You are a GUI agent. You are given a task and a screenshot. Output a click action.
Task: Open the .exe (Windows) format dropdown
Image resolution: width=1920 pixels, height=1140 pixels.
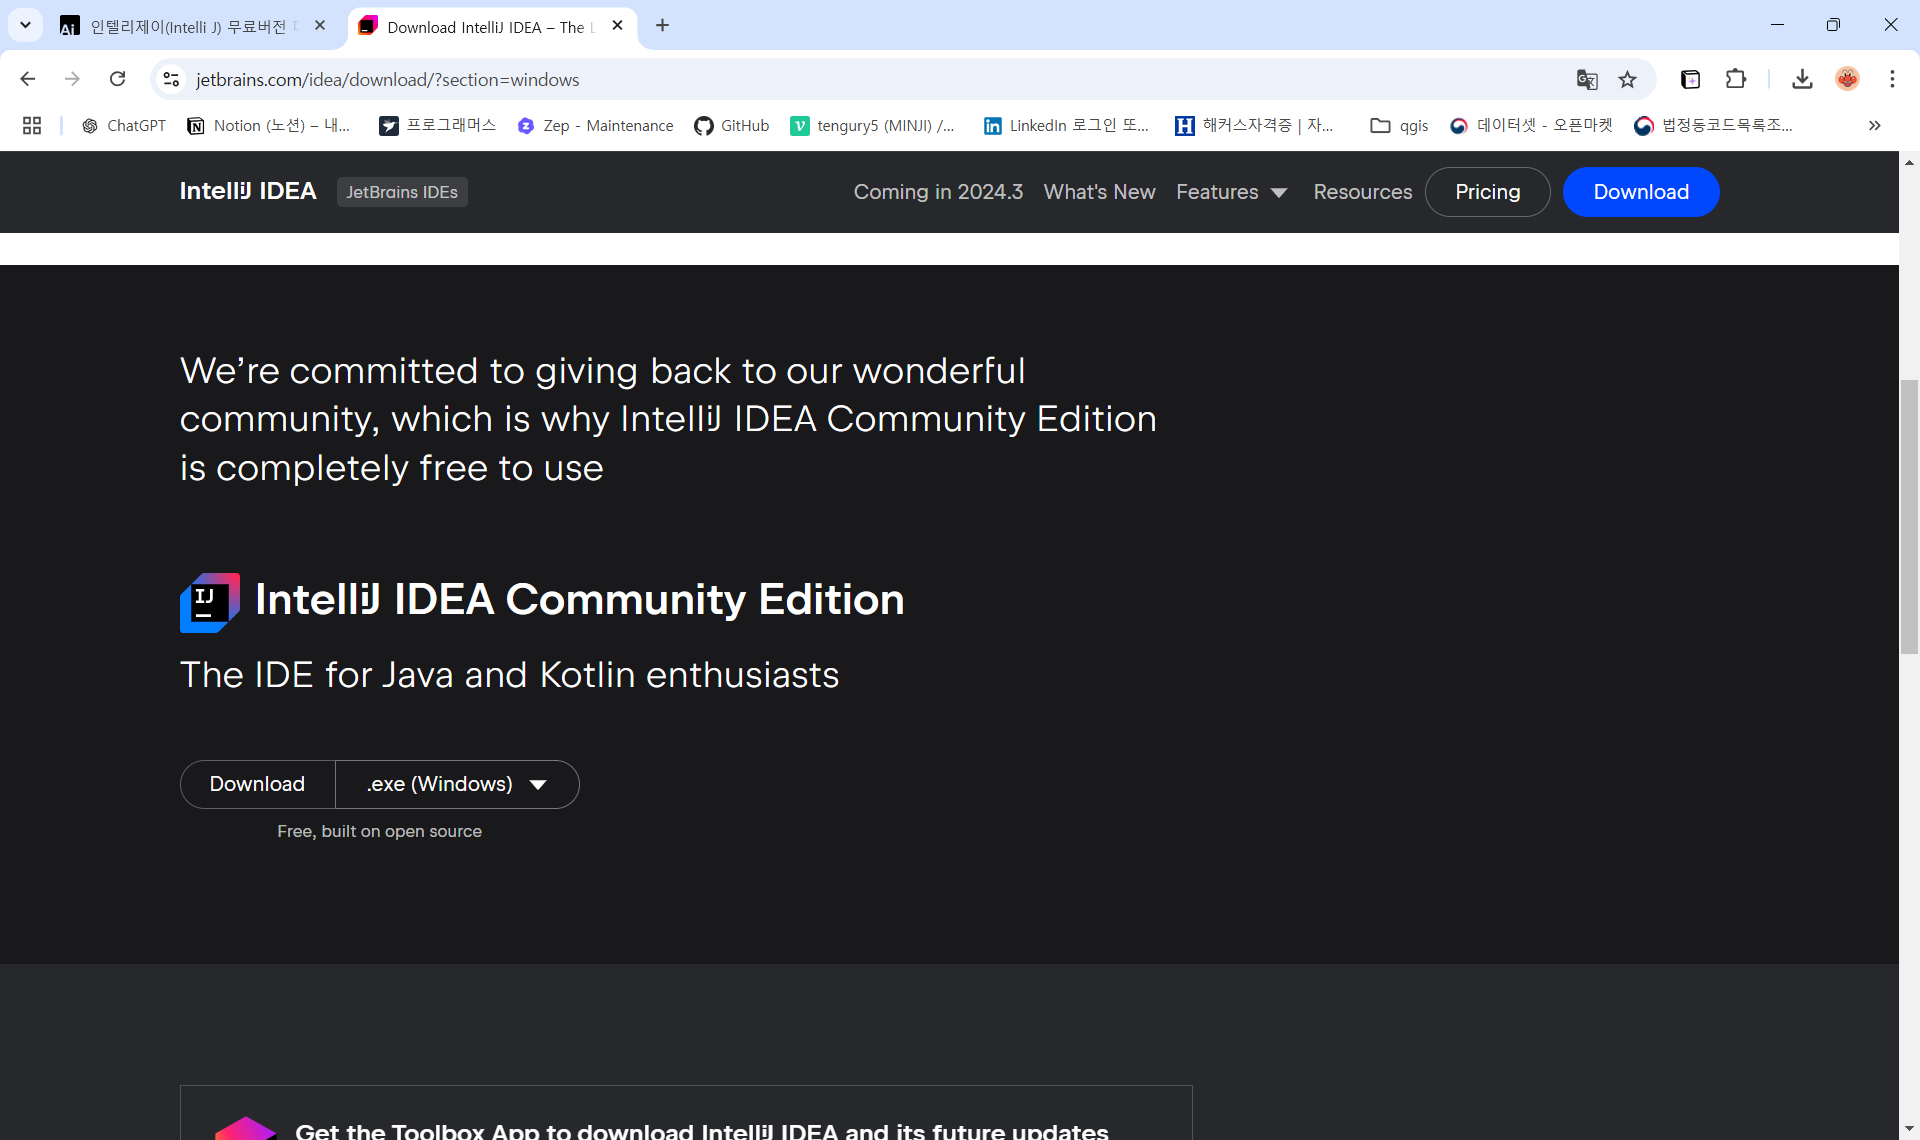457,784
